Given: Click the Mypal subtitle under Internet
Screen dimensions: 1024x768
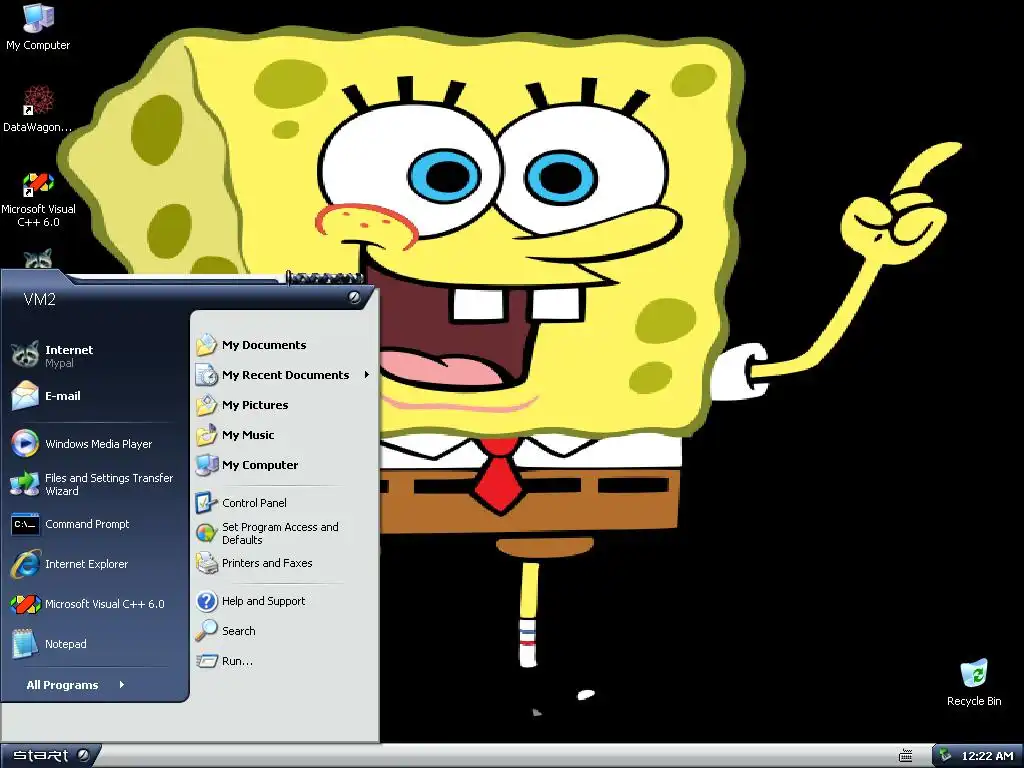Looking at the screenshot, I should [x=59, y=363].
